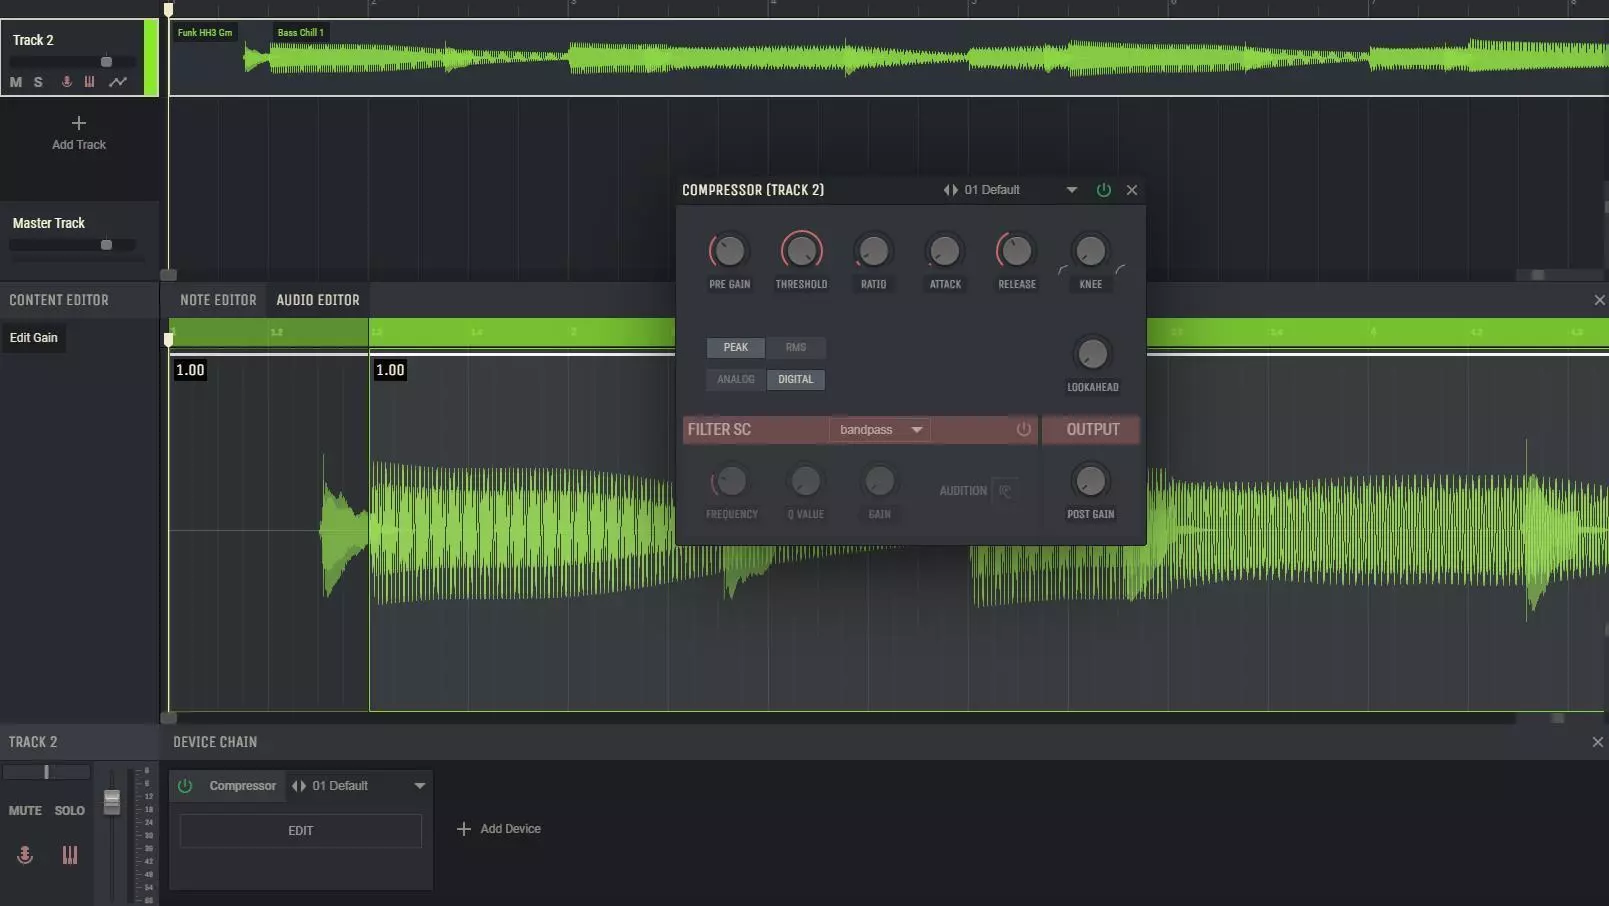Select the Audio Editor tab
Viewport: 1609px width, 906px height.
[x=317, y=300]
